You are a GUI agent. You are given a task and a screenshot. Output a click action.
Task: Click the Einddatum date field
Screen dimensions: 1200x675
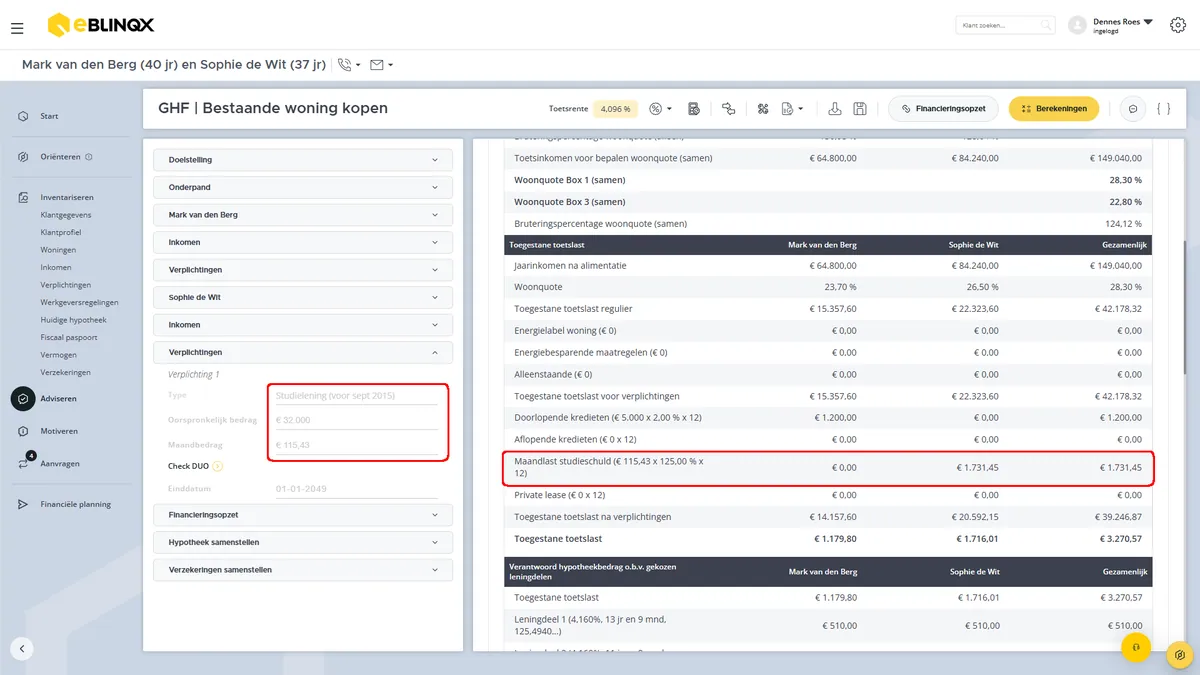coord(356,489)
